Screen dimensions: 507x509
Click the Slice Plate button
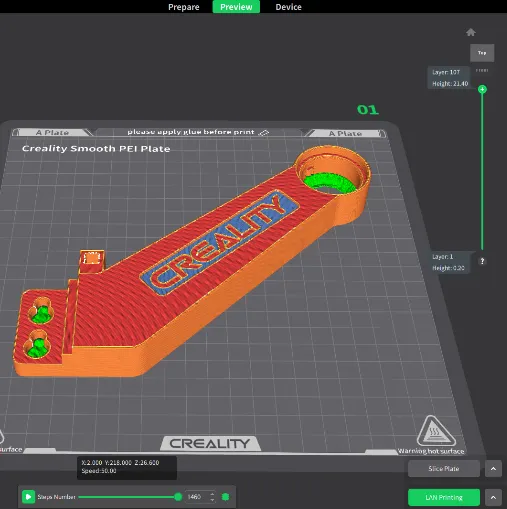[x=444, y=469]
